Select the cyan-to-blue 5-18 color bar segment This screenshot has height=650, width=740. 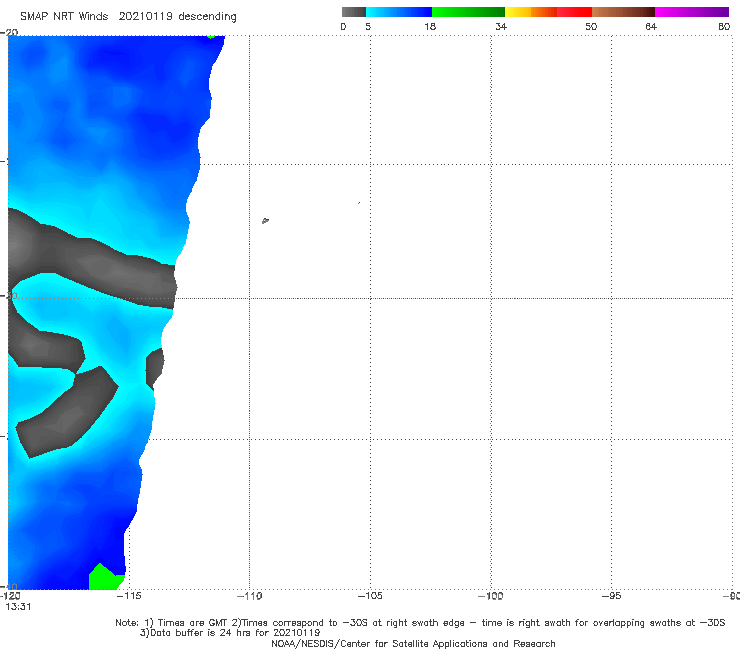point(399,12)
